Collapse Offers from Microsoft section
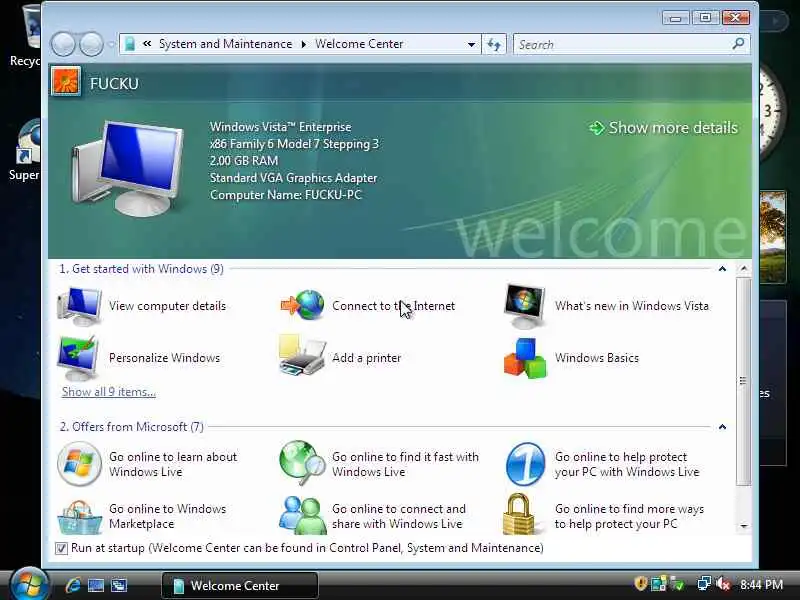Screen dimensions: 800x600 pos(722,427)
